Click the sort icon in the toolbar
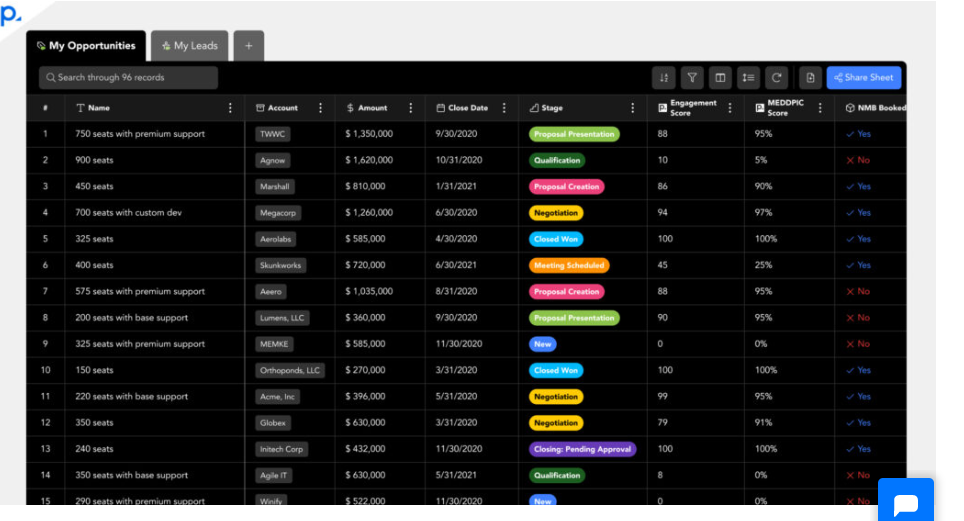 tap(664, 78)
